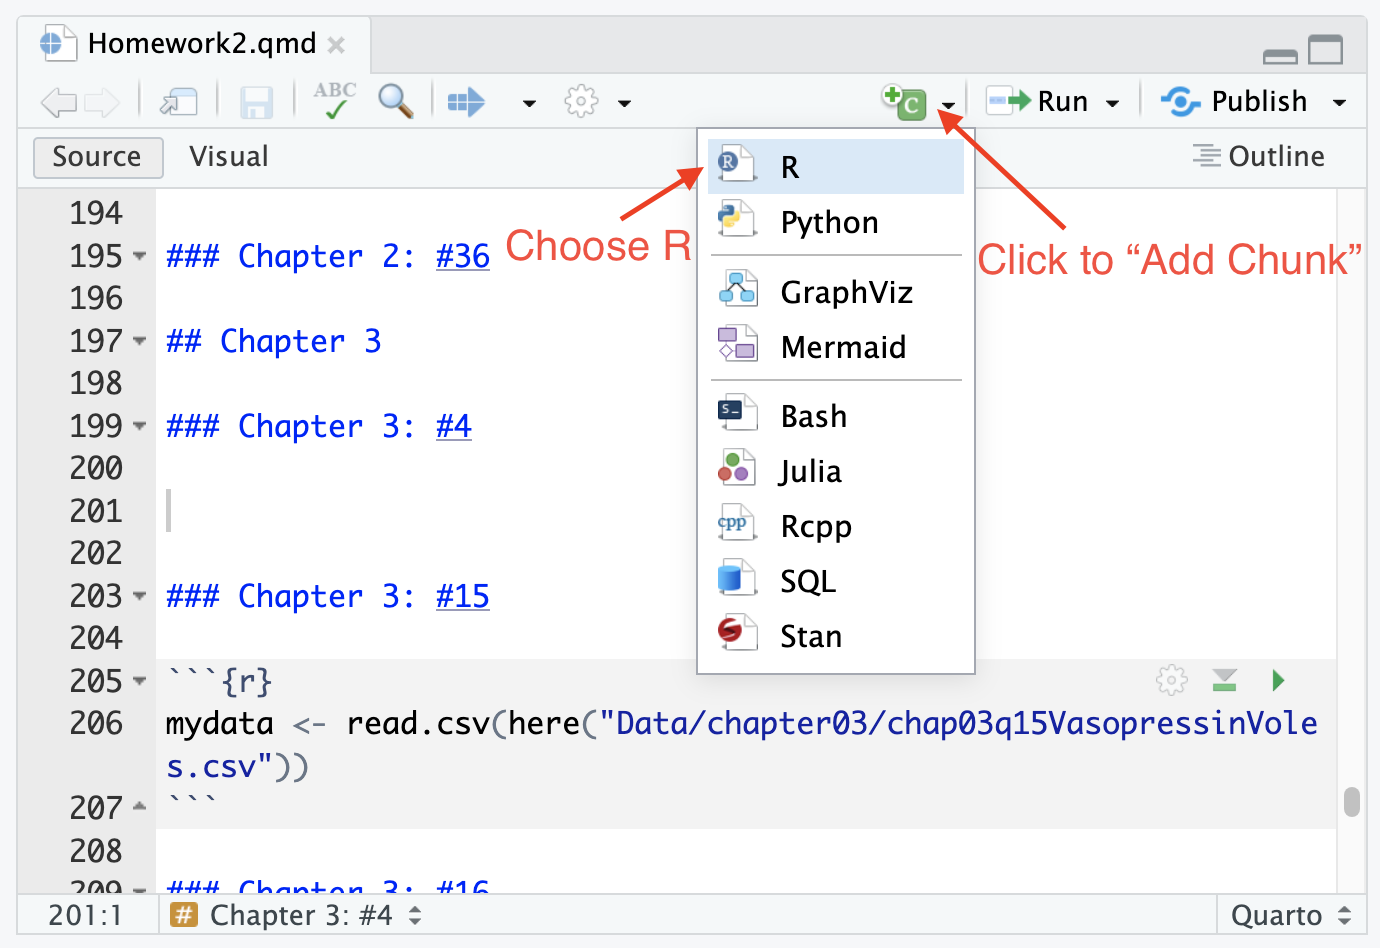The width and height of the screenshot is (1380, 948).
Task: Open render options dropdown arrow
Action: coord(529,103)
